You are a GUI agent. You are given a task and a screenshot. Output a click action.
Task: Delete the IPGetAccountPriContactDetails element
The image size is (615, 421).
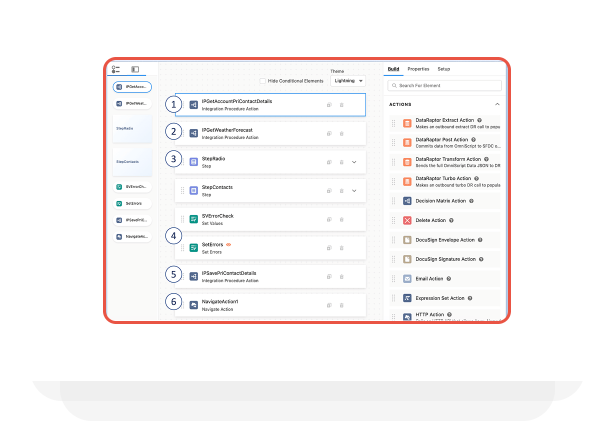click(342, 105)
